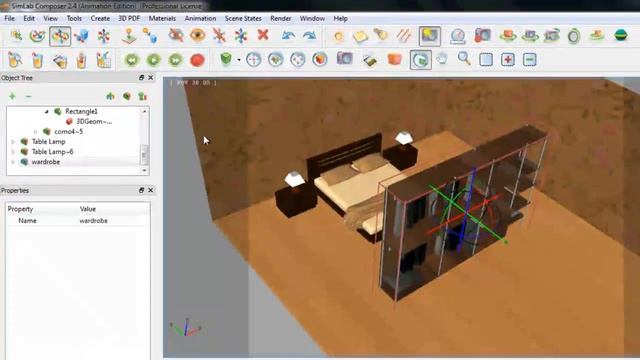Open the File menu
Image resolution: width=640 pixels, height=360 pixels.
click(x=9, y=18)
